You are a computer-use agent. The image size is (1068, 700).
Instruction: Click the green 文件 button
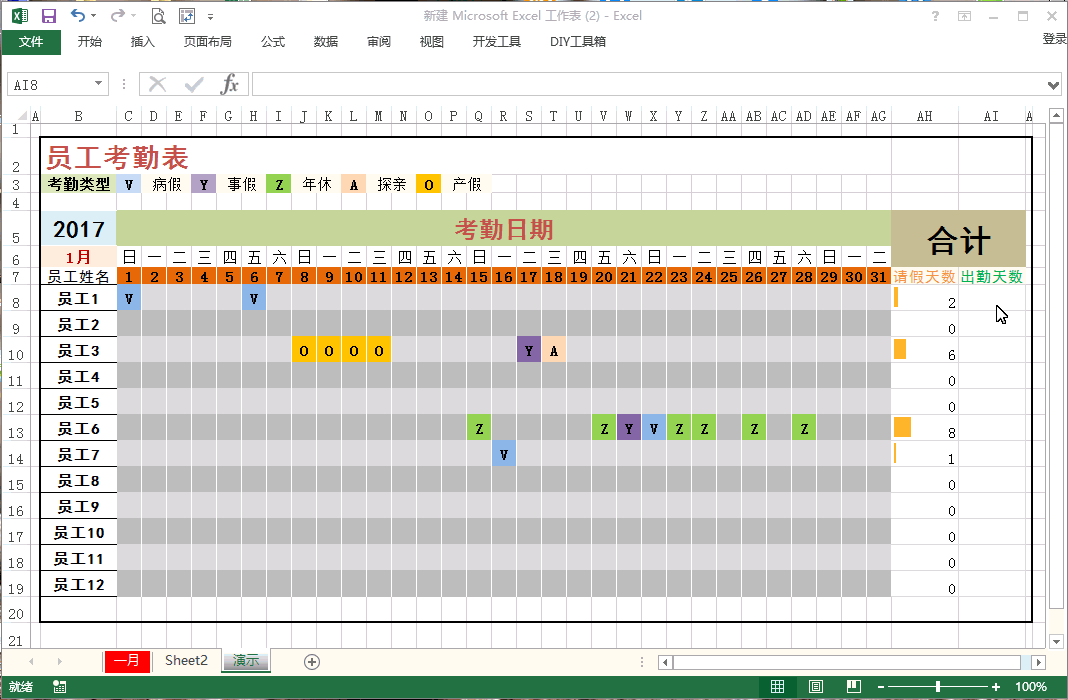31,41
